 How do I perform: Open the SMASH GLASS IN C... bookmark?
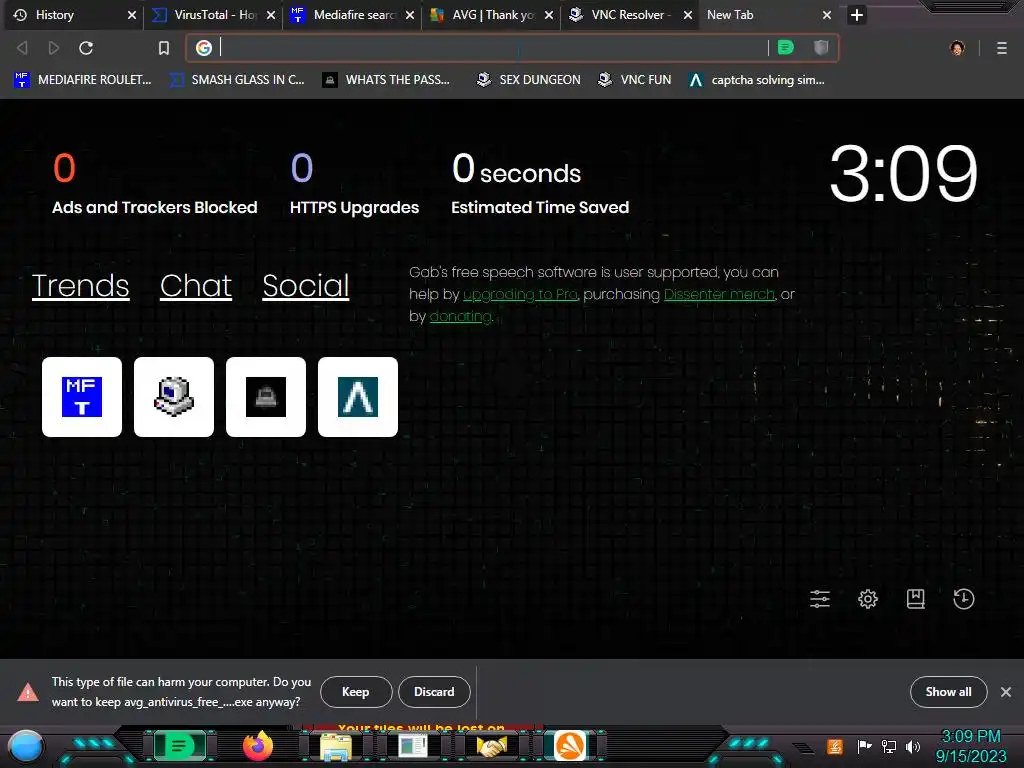coord(236,80)
